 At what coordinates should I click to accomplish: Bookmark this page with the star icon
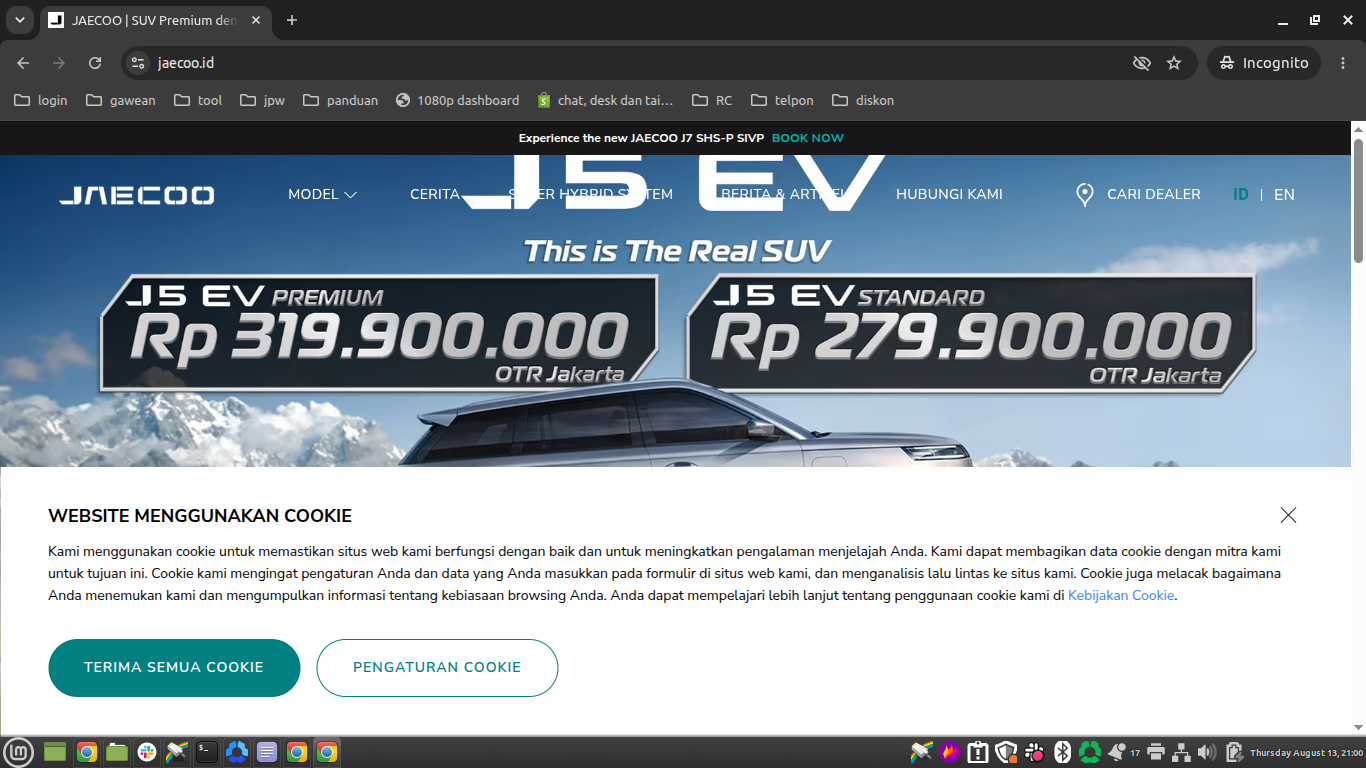point(1174,63)
